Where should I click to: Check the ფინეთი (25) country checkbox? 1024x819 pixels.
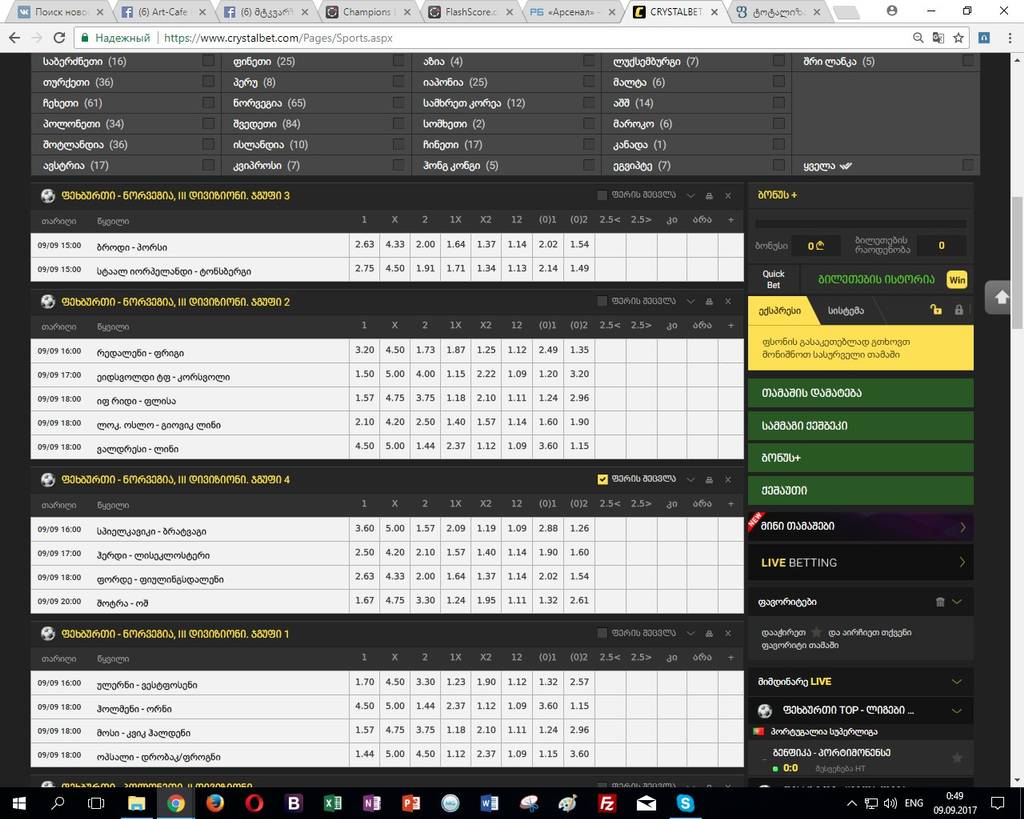pos(398,61)
